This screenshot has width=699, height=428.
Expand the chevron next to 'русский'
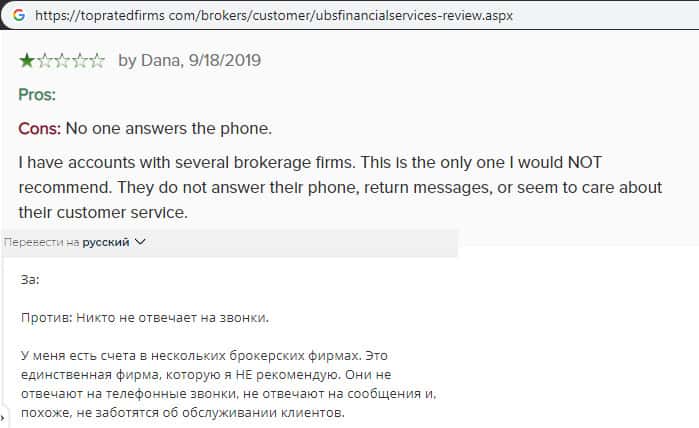pyautogui.click(x=140, y=241)
